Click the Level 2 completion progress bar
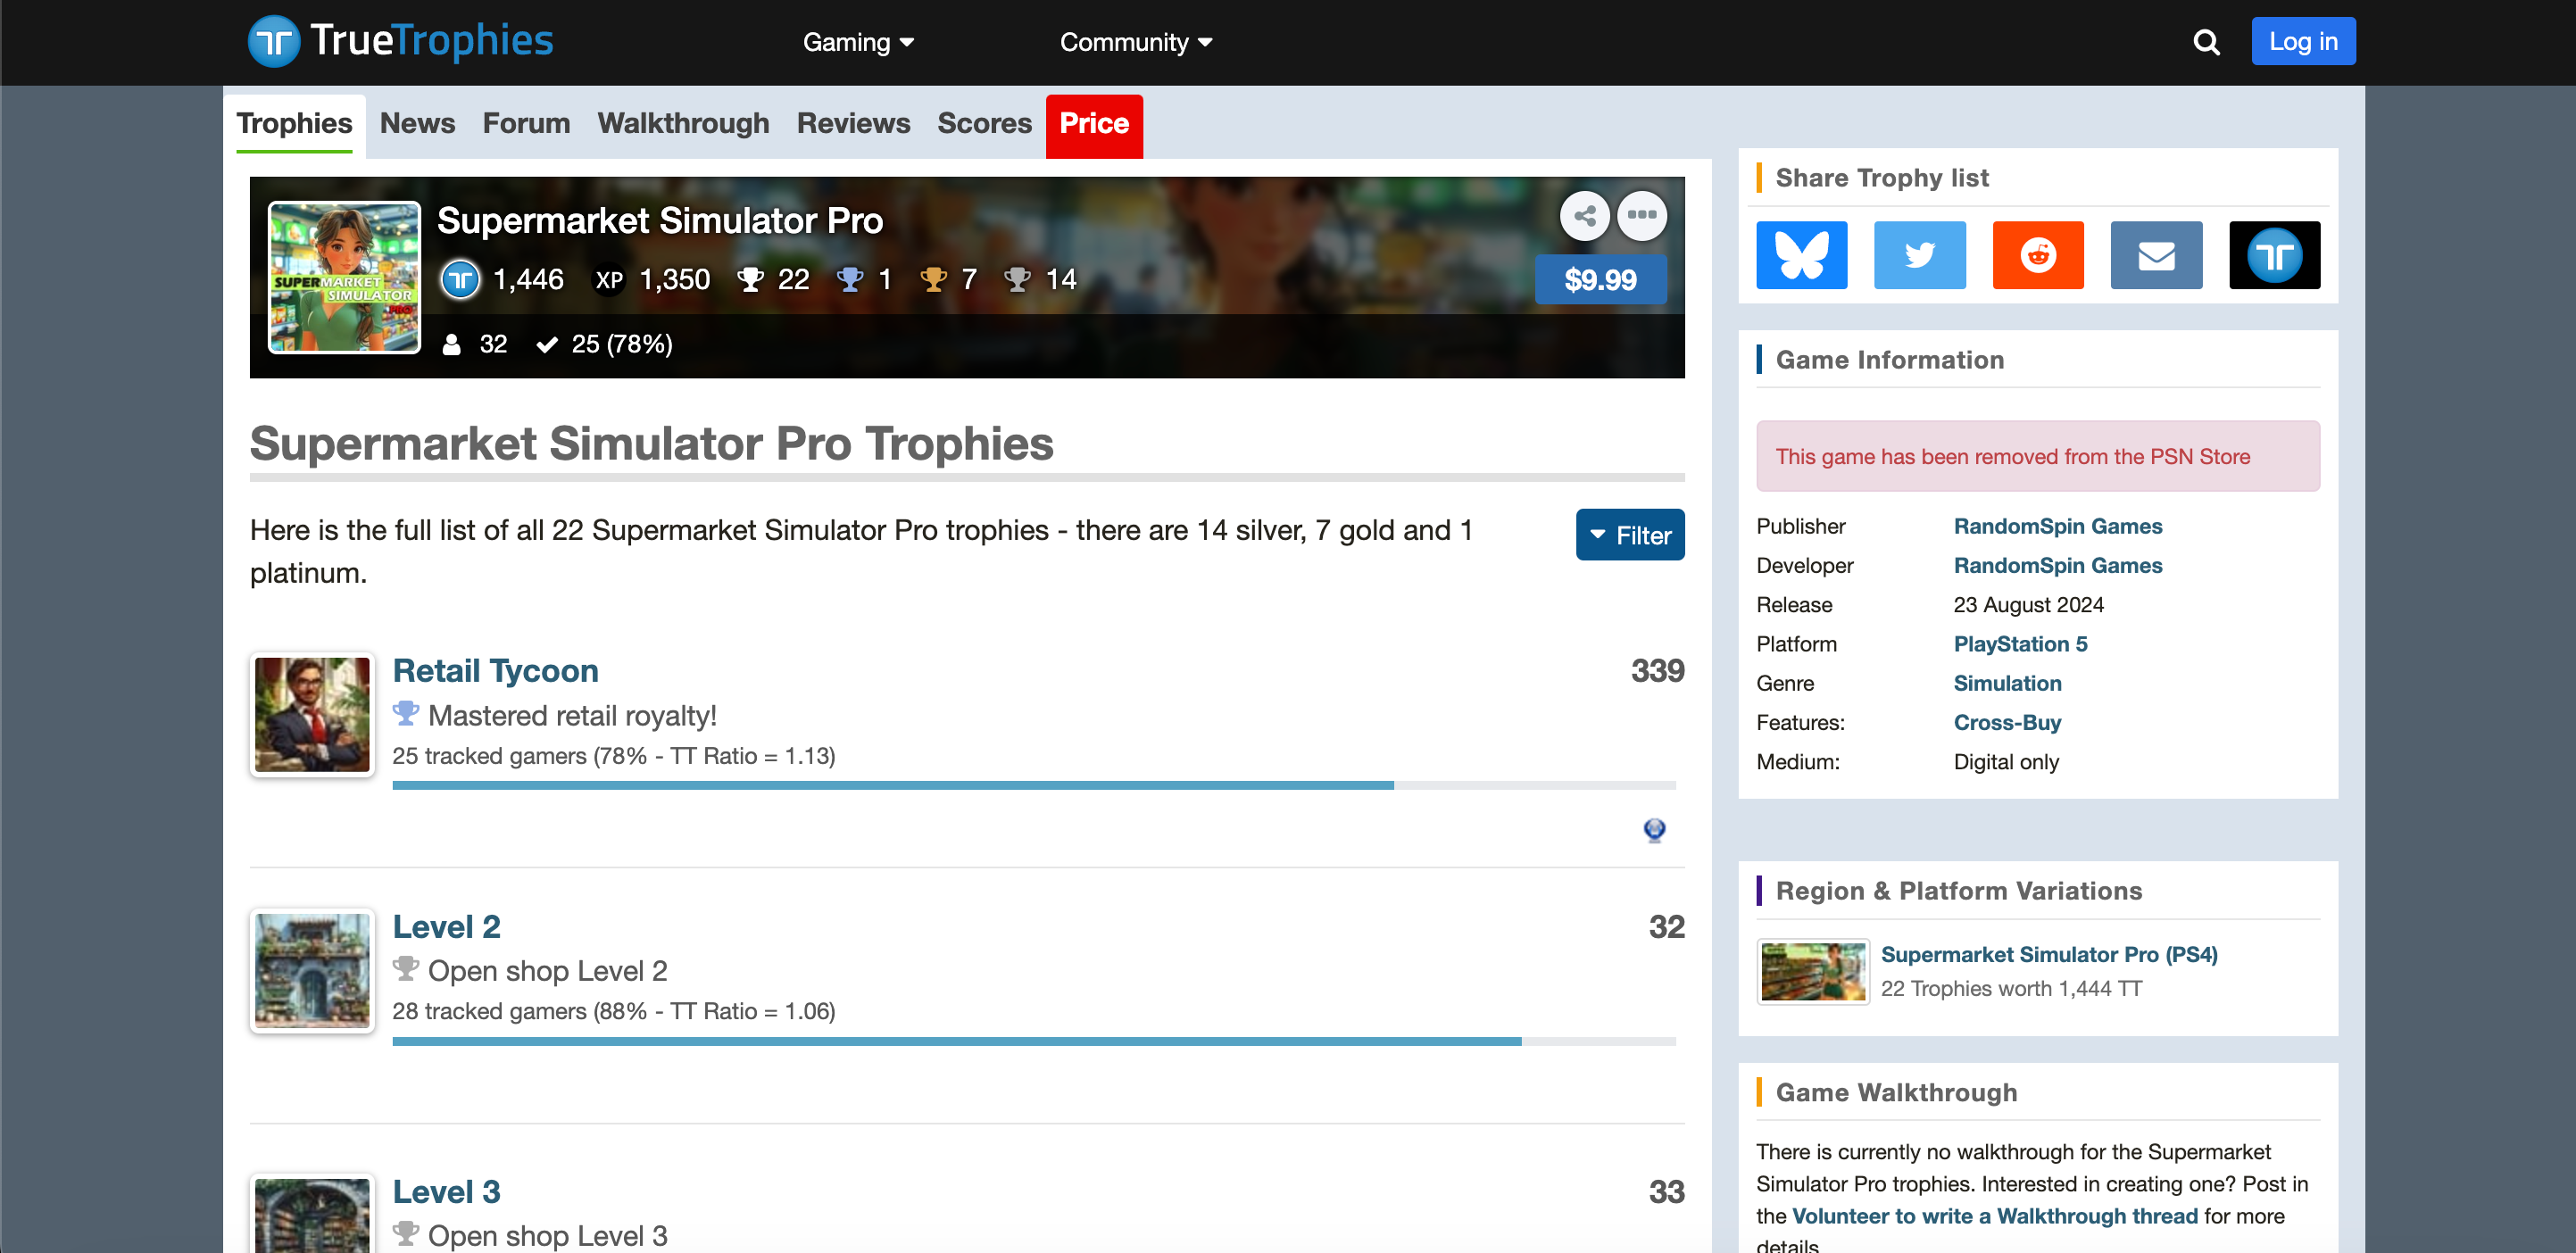Screen dimensions: 2576x1253 (x=1034, y=1041)
